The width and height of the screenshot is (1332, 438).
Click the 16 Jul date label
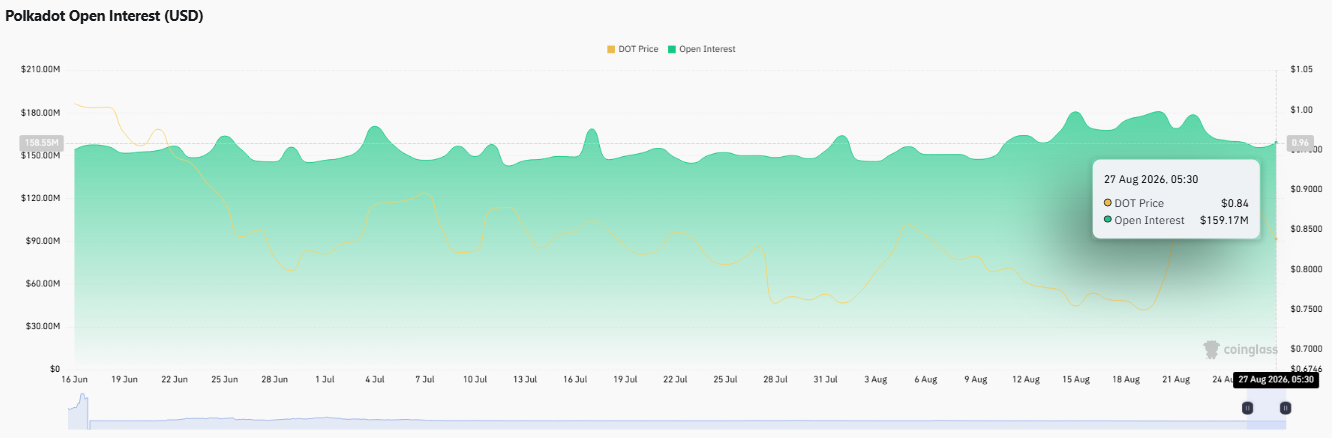pyautogui.click(x=575, y=380)
